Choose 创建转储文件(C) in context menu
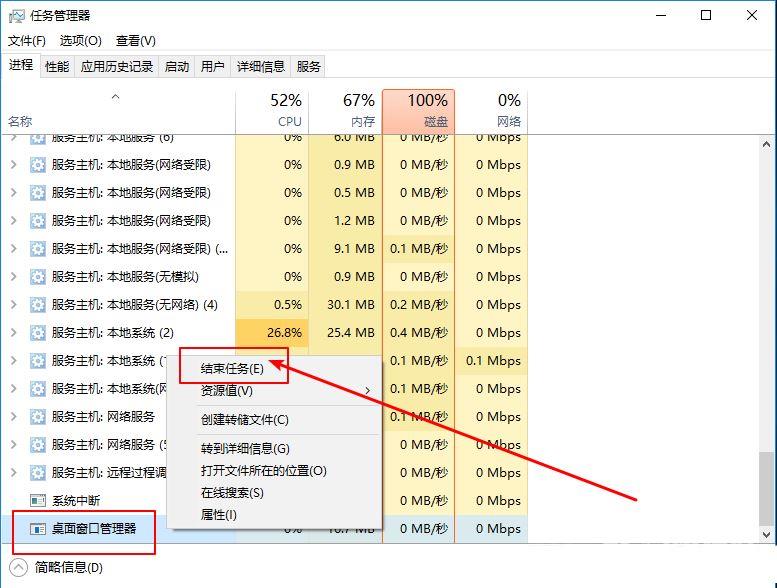The height and width of the screenshot is (588, 777). pyautogui.click(x=244, y=420)
